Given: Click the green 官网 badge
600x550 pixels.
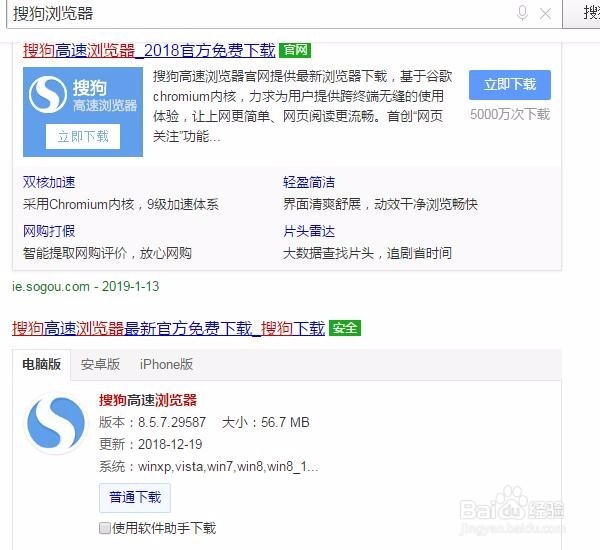Looking at the screenshot, I should pyautogui.click(x=295, y=50).
